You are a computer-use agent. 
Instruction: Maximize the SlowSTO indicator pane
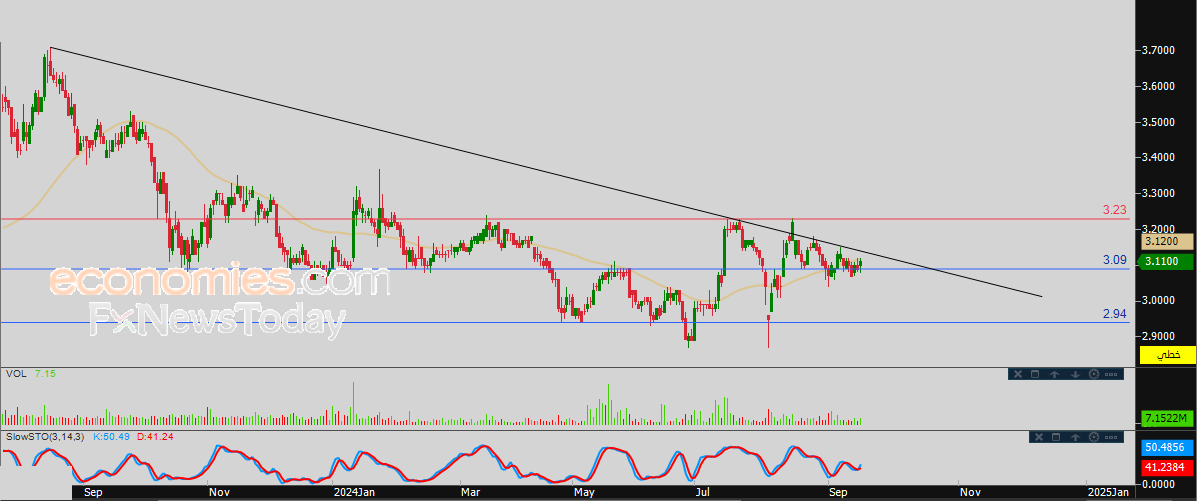pos(1056,437)
